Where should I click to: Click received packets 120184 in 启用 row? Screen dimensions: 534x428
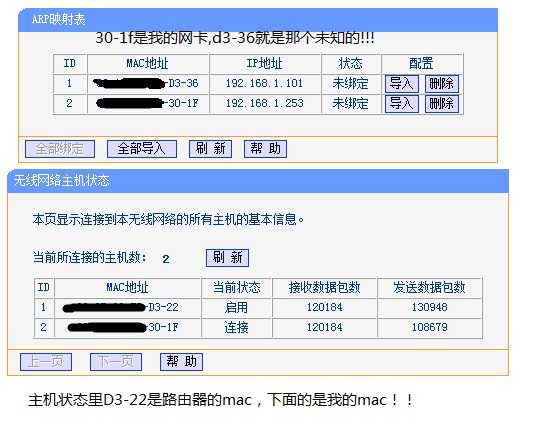tap(325, 307)
